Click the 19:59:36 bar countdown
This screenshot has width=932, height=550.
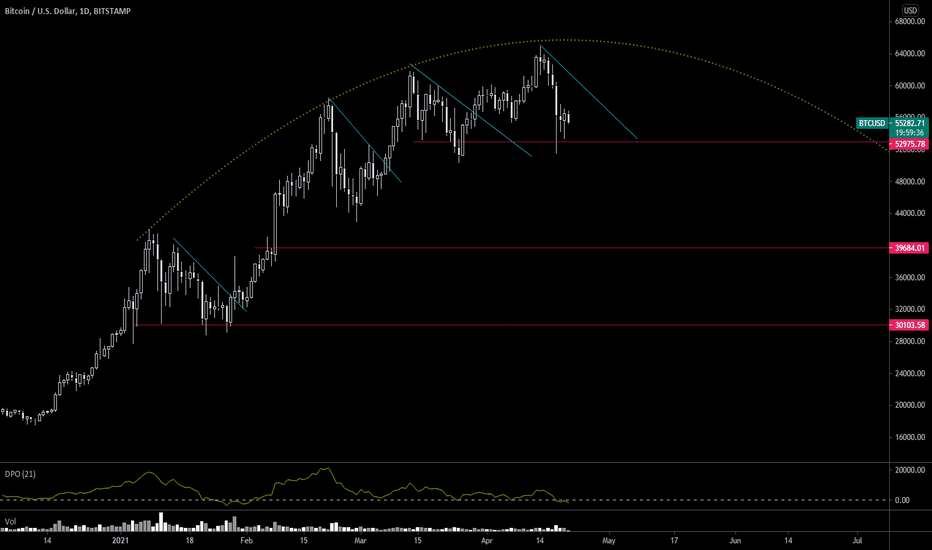(910, 133)
